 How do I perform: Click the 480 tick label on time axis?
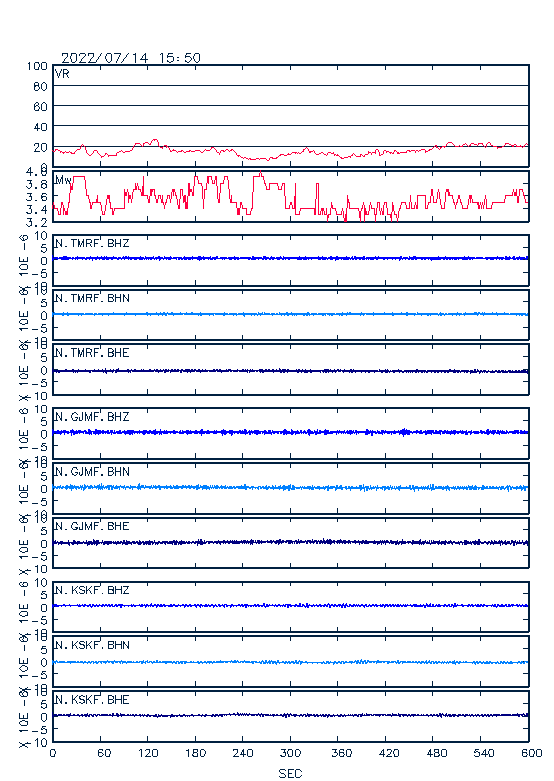tap(437, 753)
